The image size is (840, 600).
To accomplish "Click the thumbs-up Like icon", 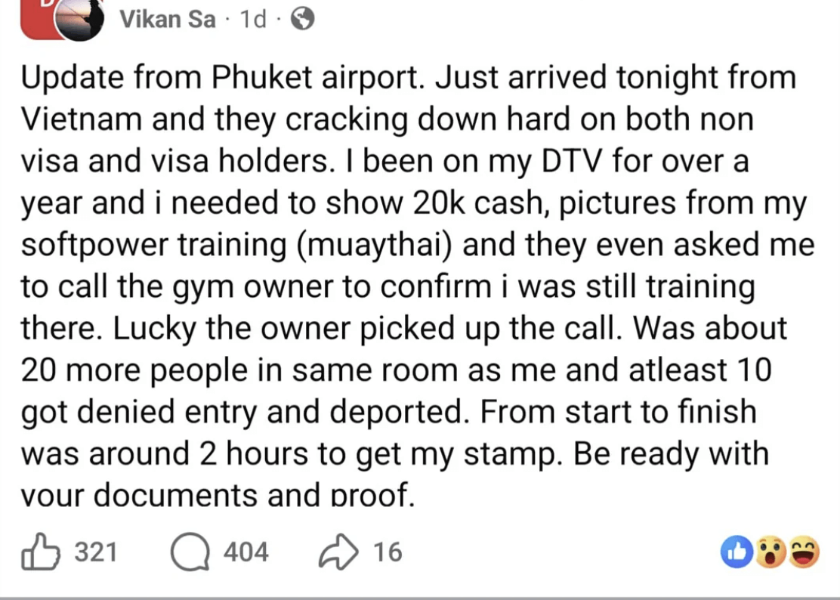I will 43,552.
